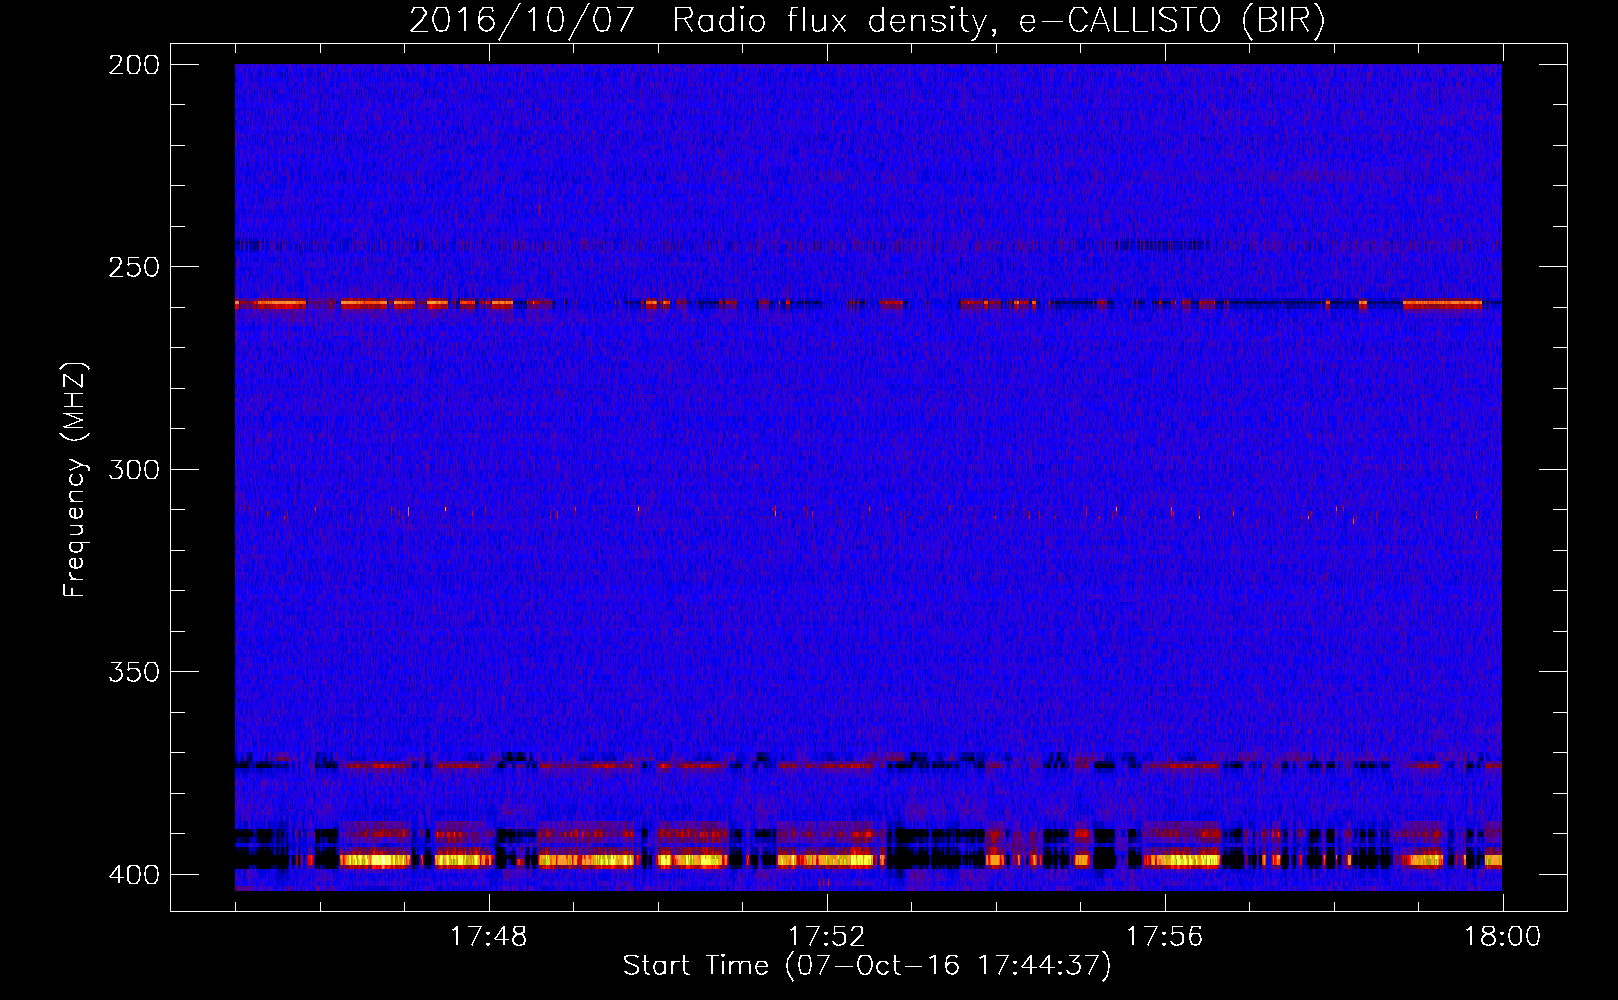Click the 200 frequency tick label
The image size is (1618, 1000).
click(134, 65)
